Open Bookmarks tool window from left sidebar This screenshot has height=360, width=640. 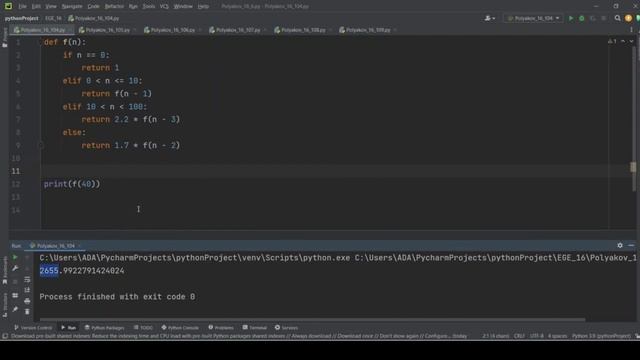point(4,270)
